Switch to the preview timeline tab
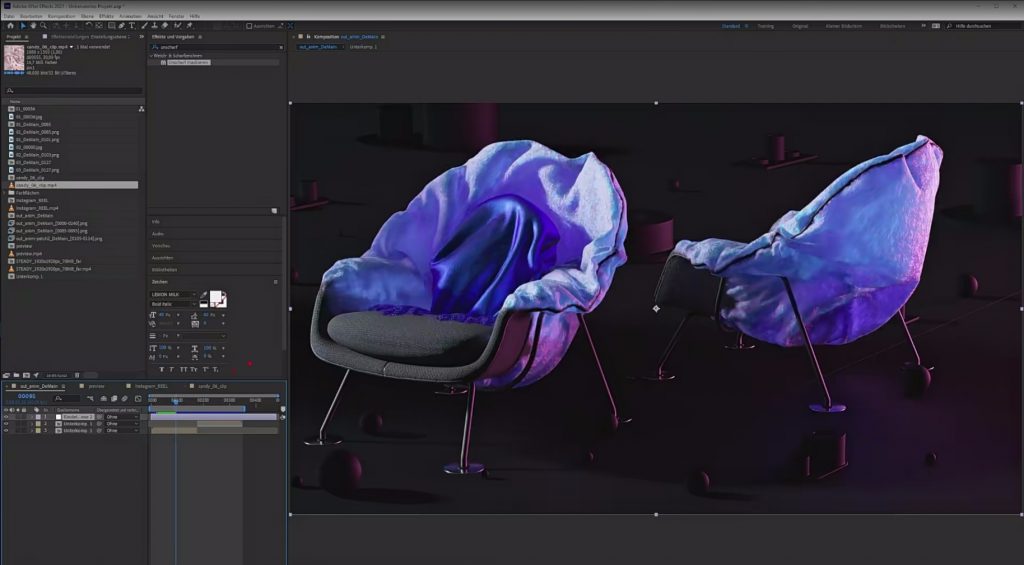Screen dimensions: 1024x565 click(x=96, y=387)
